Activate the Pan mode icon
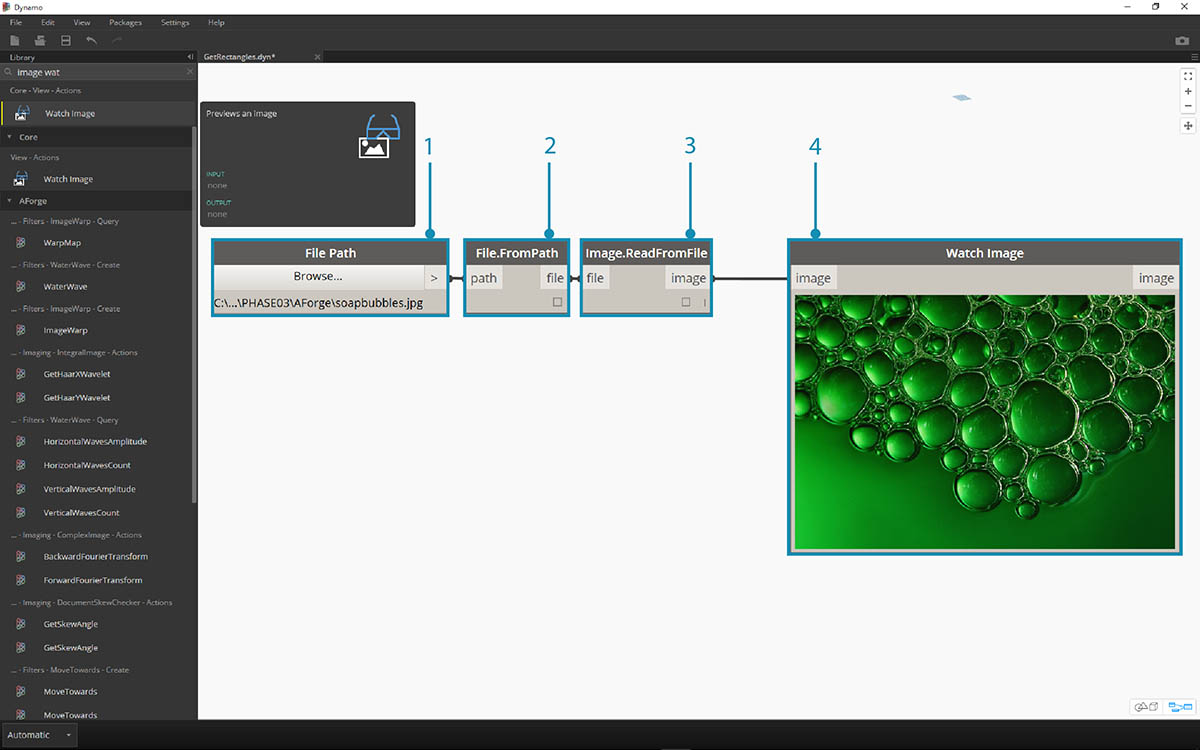The height and width of the screenshot is (750, 1200). point(1188,126)
